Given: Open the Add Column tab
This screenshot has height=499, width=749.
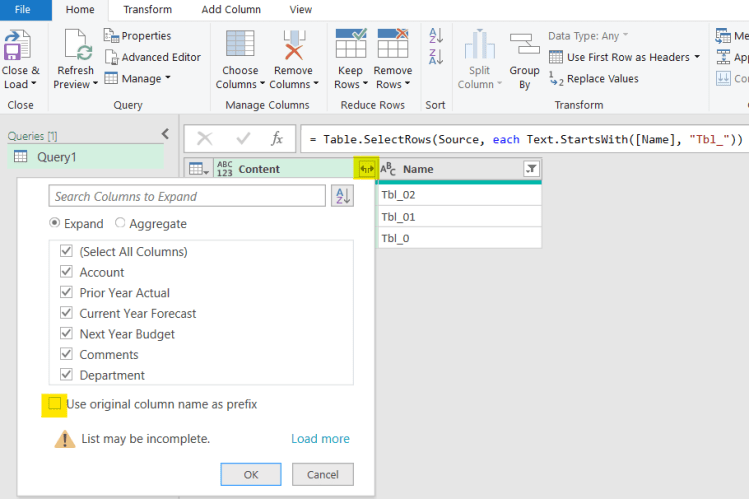Looking at the screenshot, I should click(x=231, y=10).
